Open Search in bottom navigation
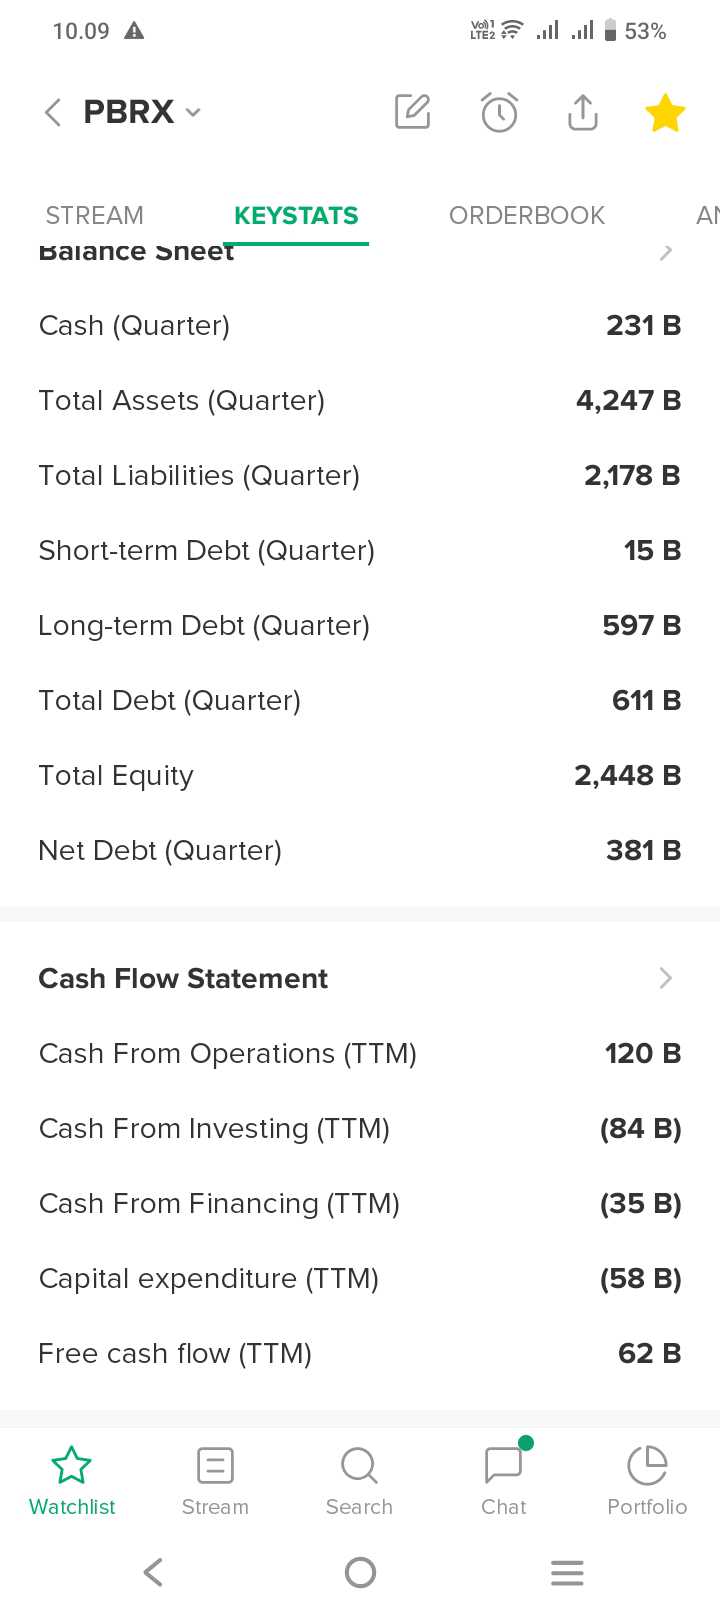Screen dimensions: 720x1612 click(359, 1482)
